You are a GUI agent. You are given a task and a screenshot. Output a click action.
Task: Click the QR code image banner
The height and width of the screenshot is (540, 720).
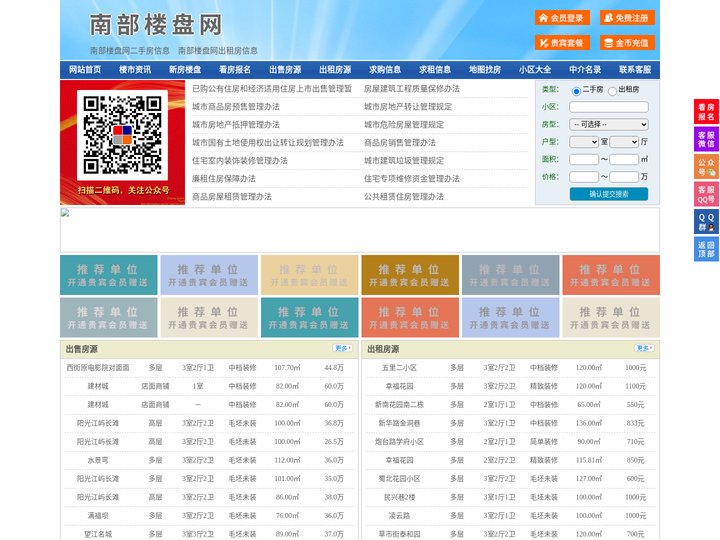click(123, 142)
